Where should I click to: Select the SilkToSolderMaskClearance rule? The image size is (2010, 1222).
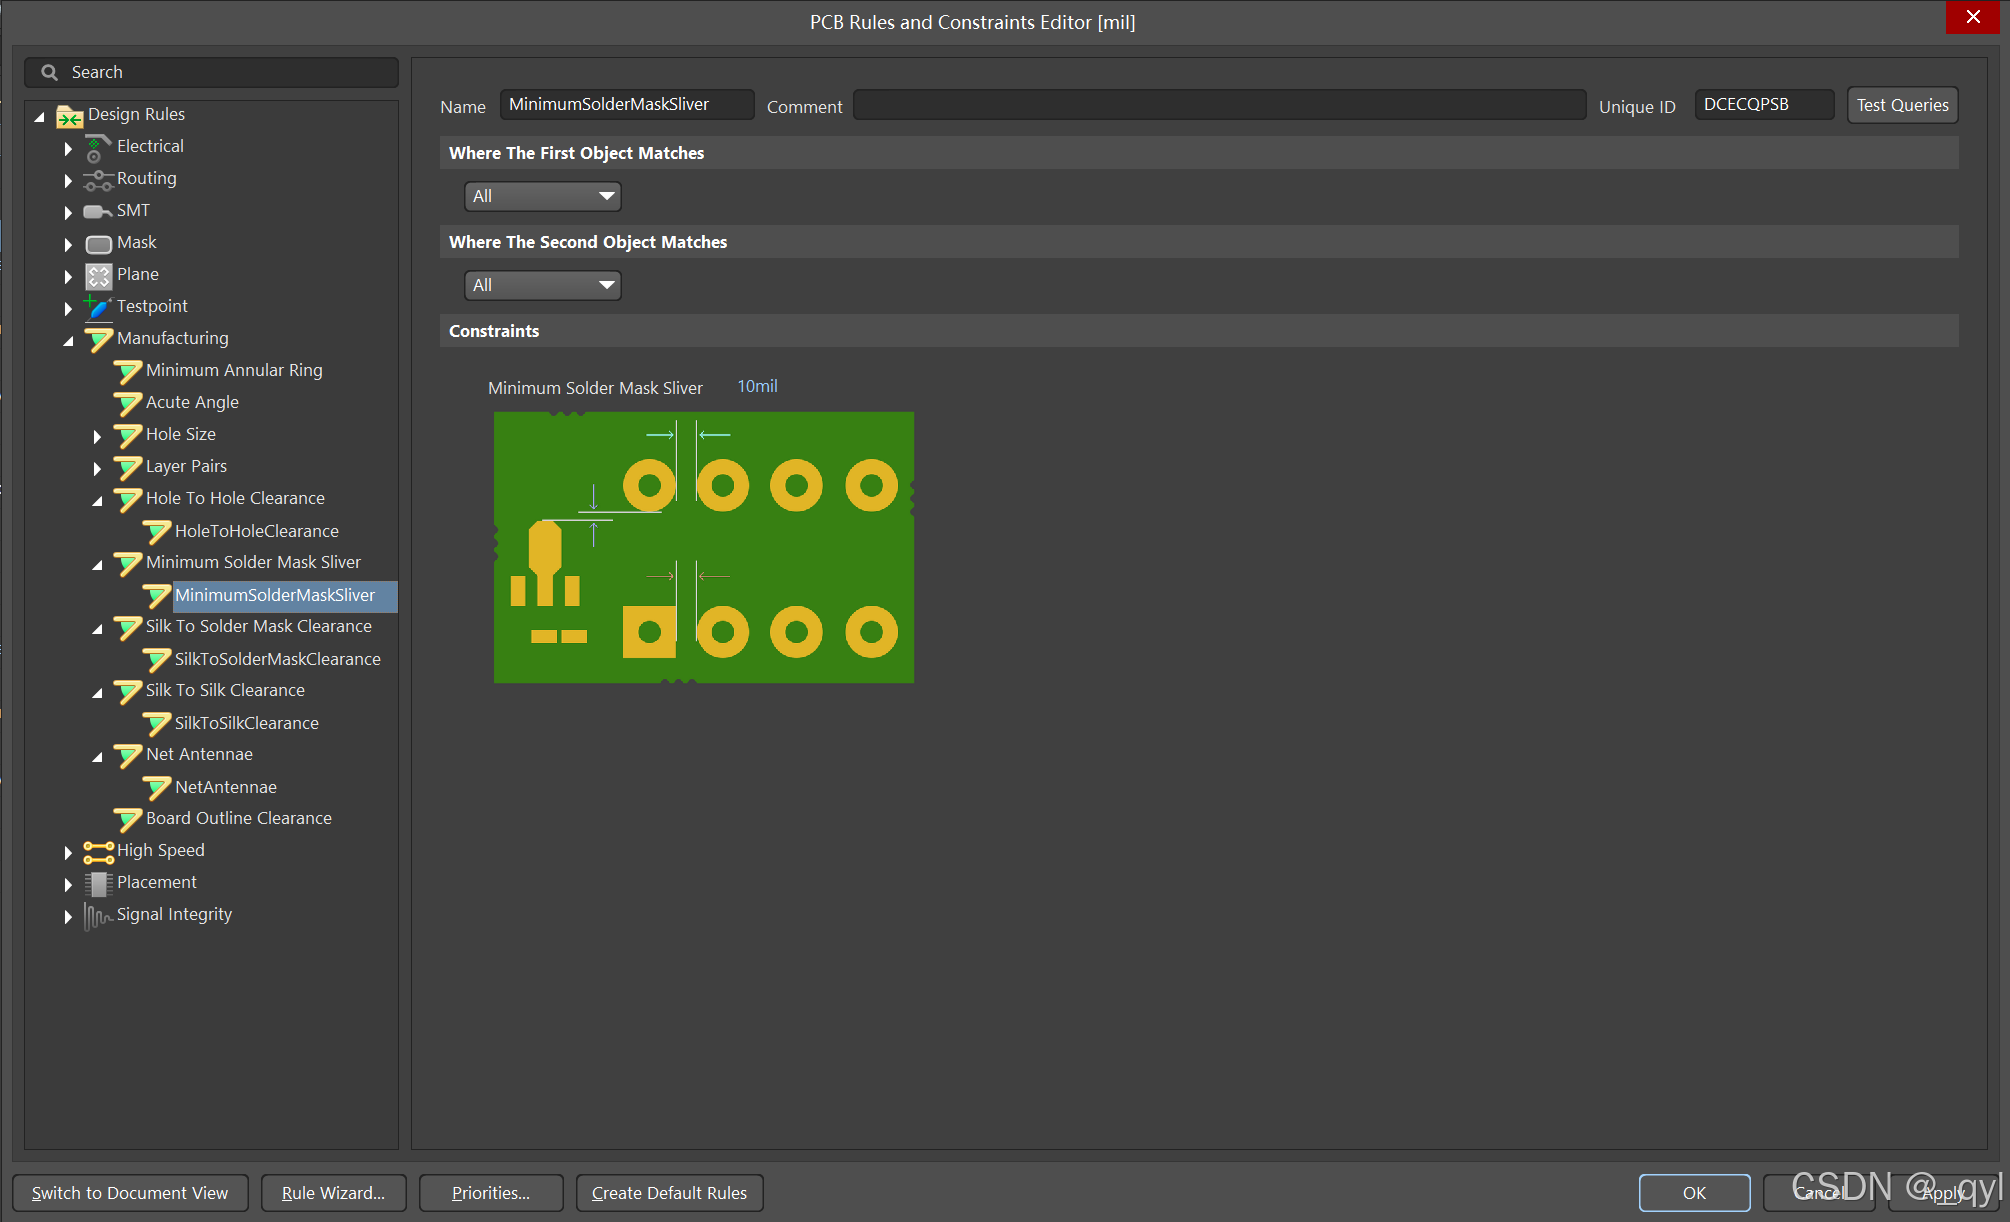pyautogui.click(x=277, y=659)
